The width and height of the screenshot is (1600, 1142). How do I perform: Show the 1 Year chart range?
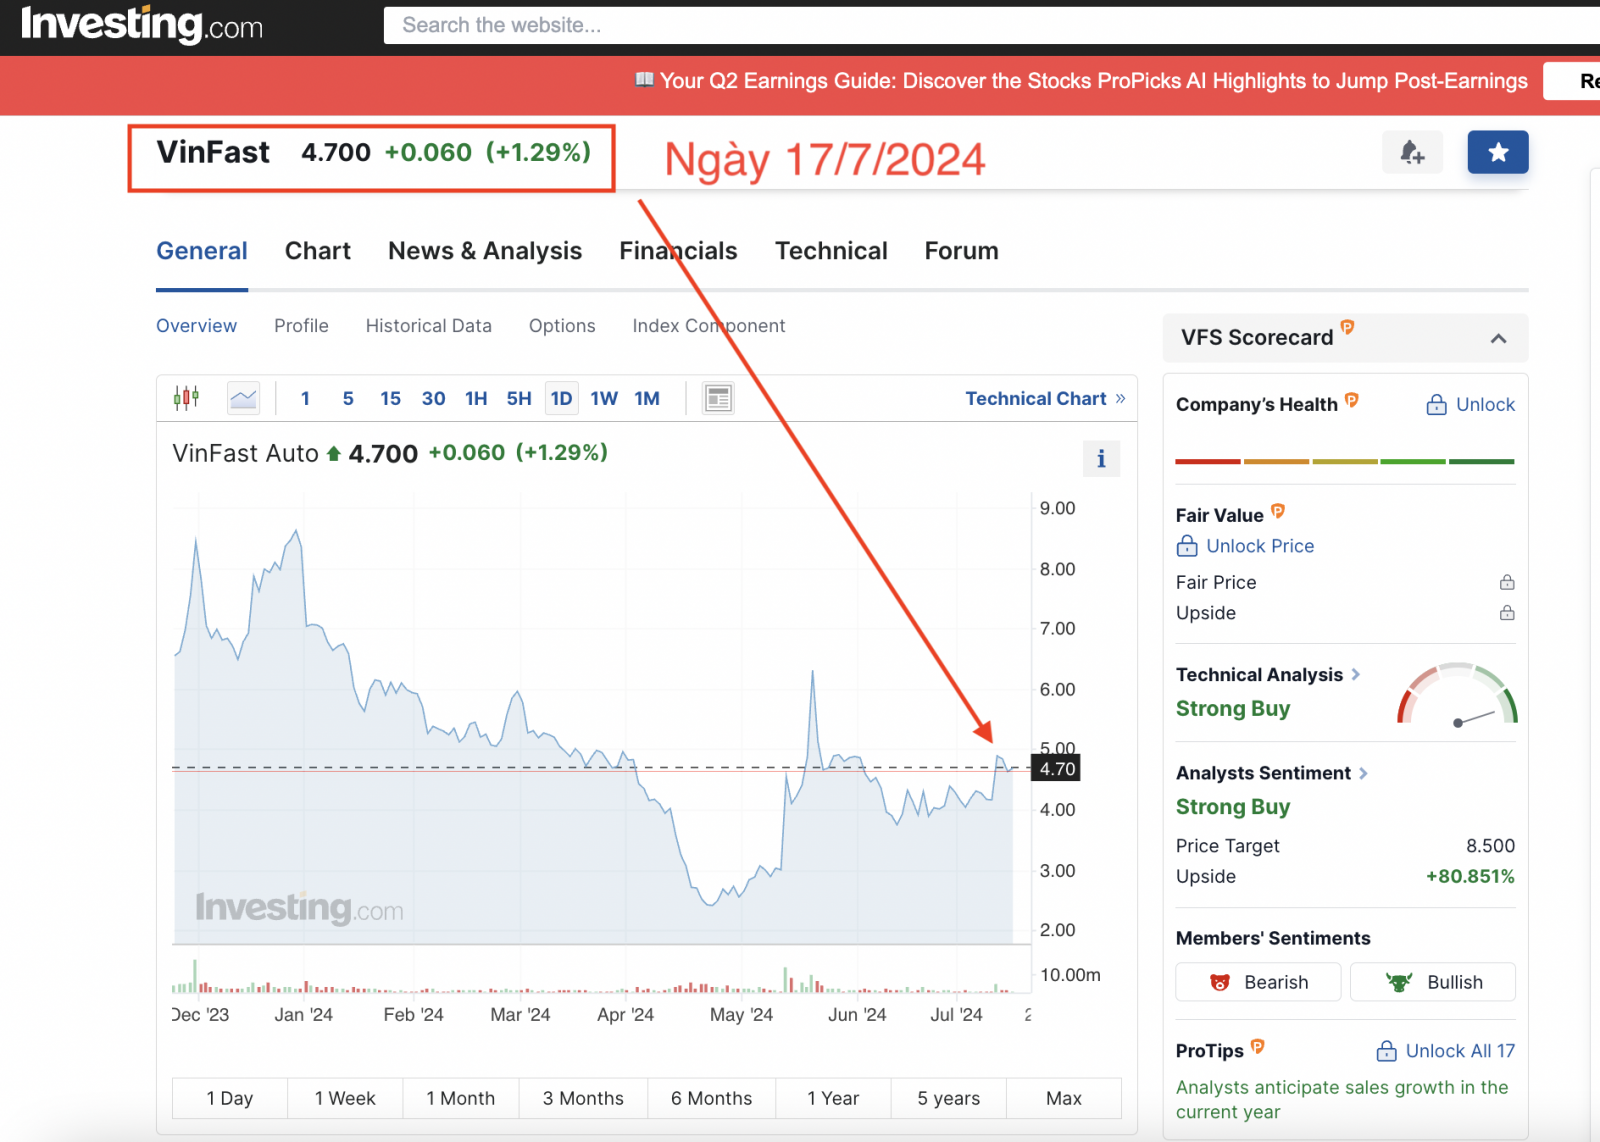(833, 1098)
